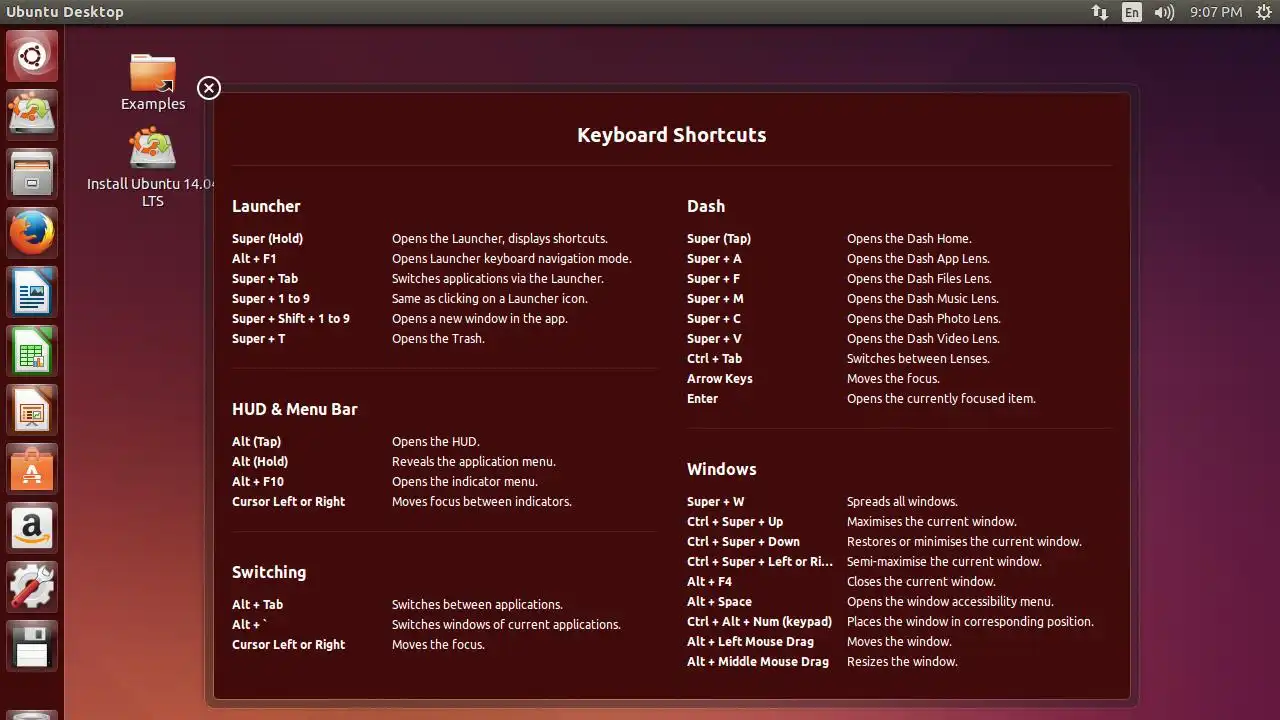Viewport: 1280px width, 720px height.
Task: Click the 'Super + W' shortcut text
Action: coord(716,502)
